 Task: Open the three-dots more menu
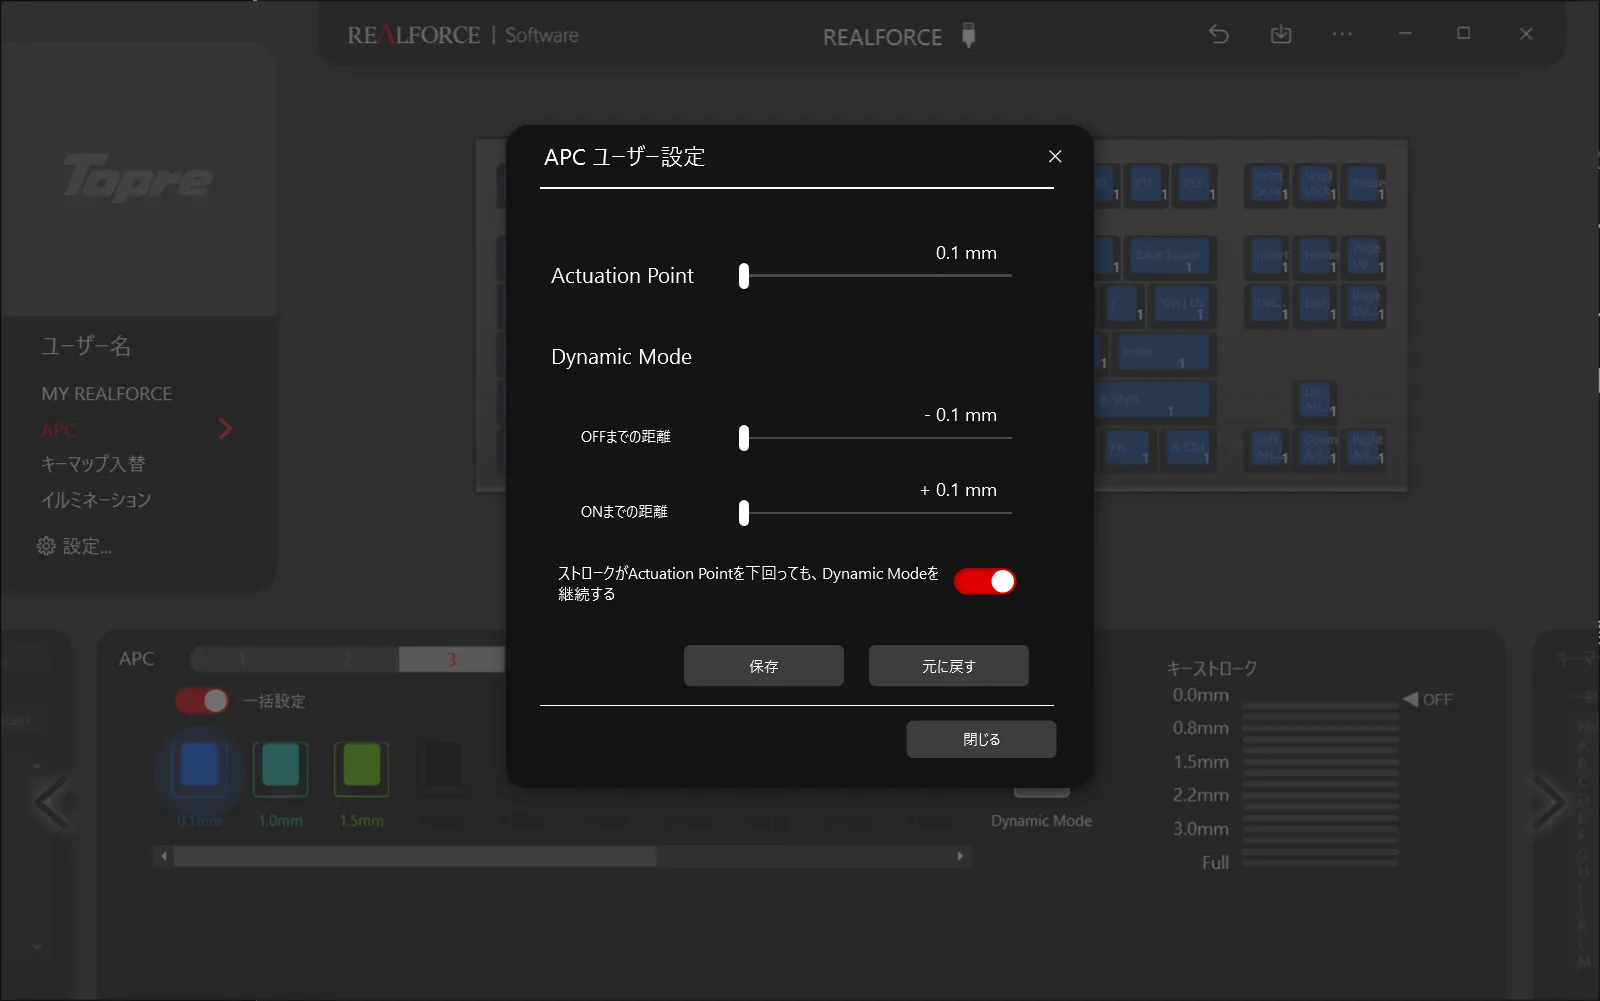click(x=1342, y=34)
